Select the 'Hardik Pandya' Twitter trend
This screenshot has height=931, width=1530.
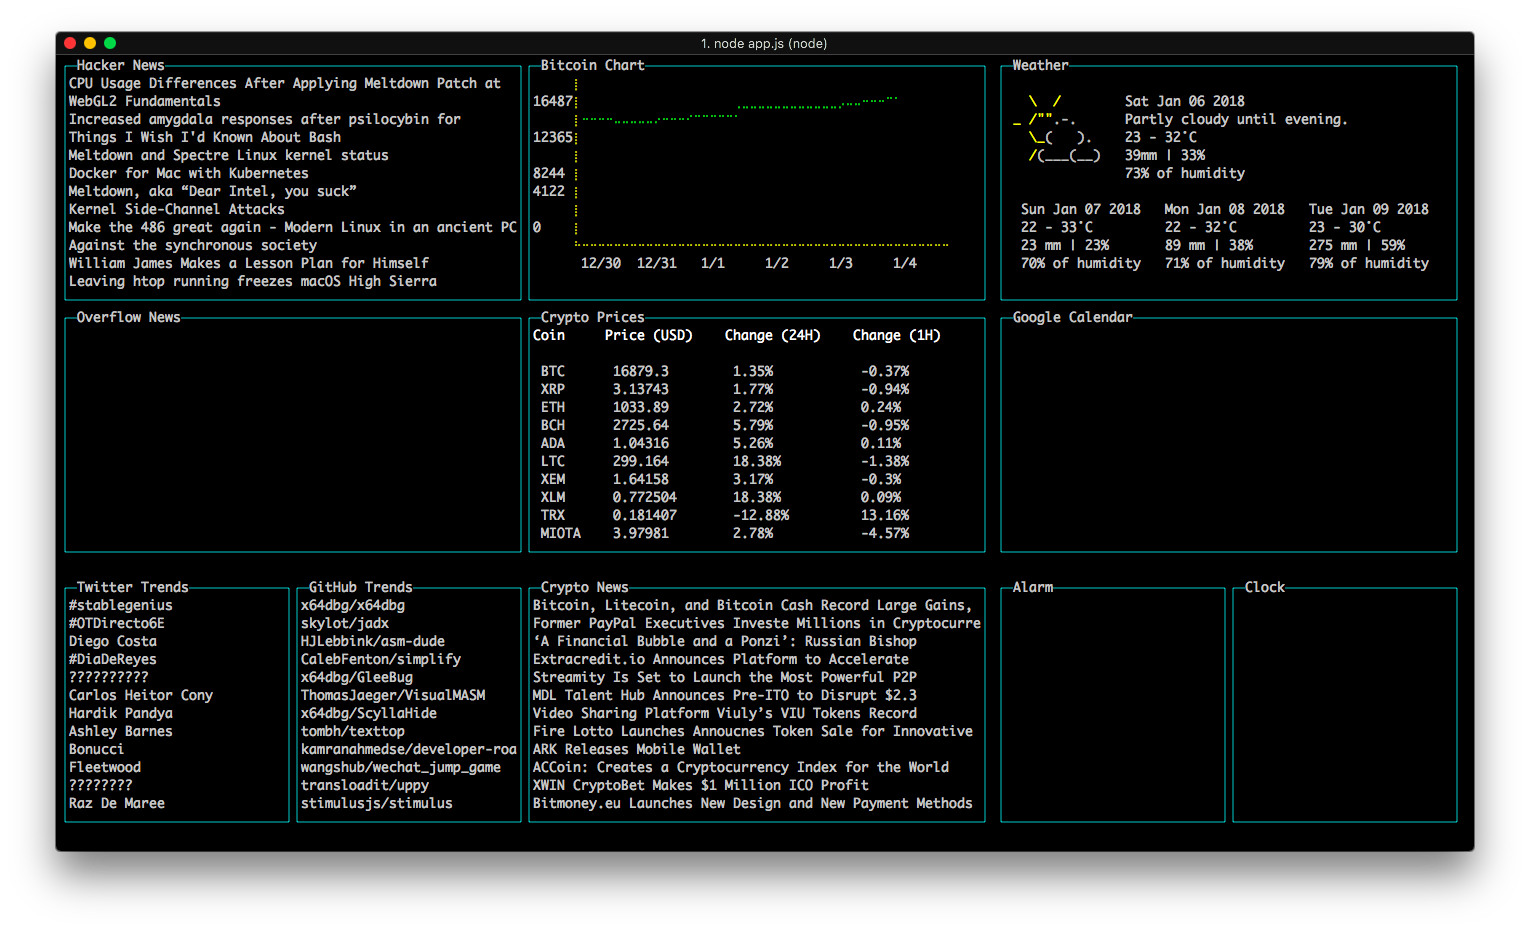(x=120, y=713)
